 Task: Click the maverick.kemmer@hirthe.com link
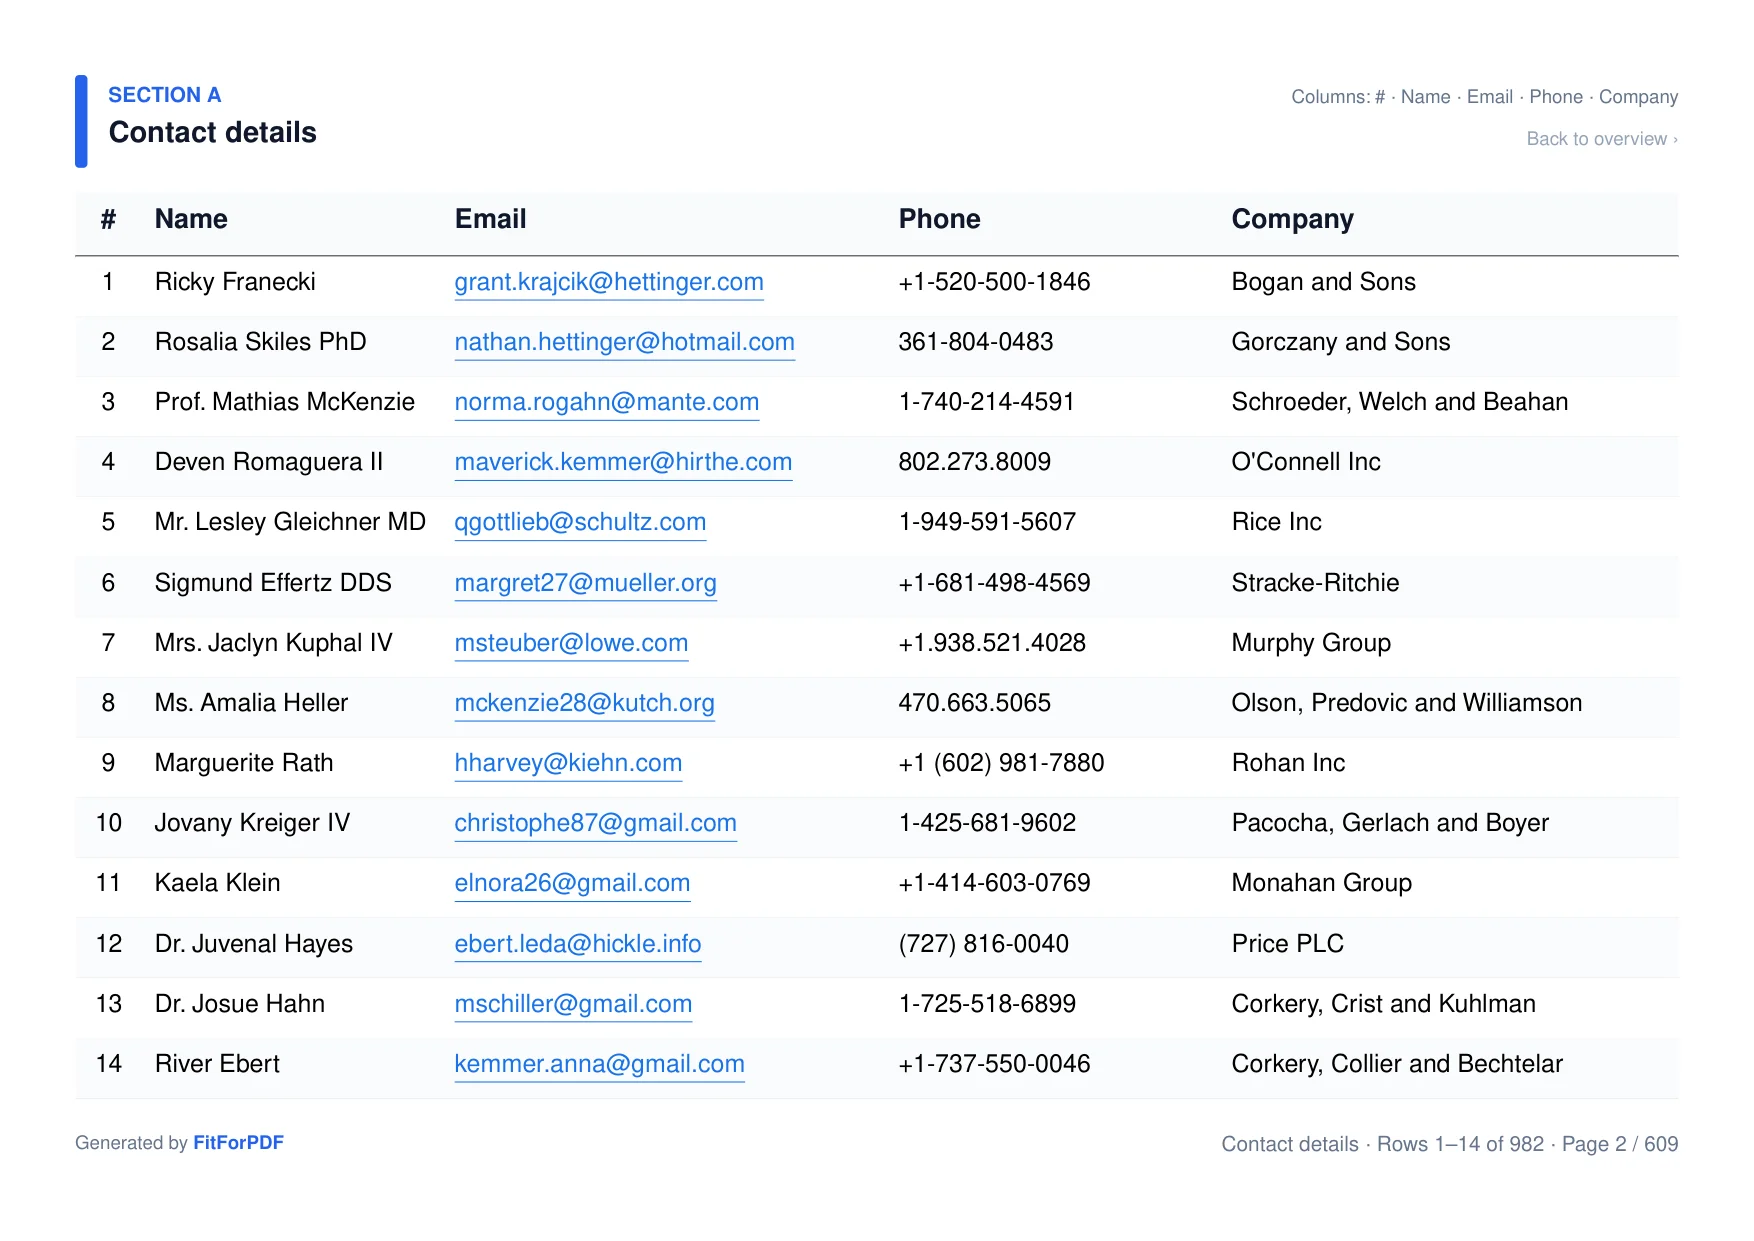pos(622,462)
